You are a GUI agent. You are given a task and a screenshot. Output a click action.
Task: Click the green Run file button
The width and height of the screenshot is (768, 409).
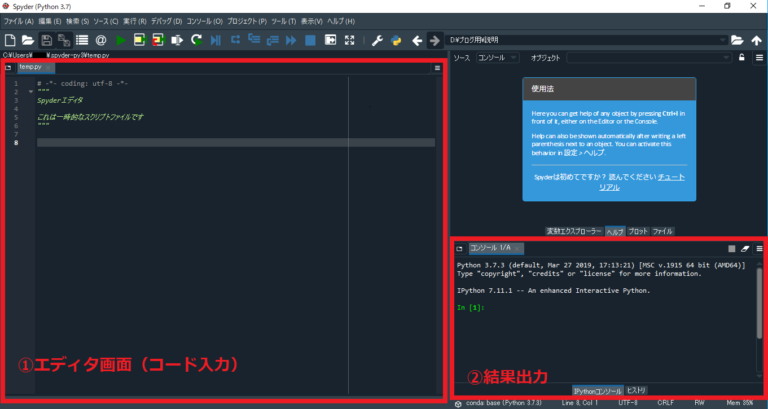pos(120,40)
